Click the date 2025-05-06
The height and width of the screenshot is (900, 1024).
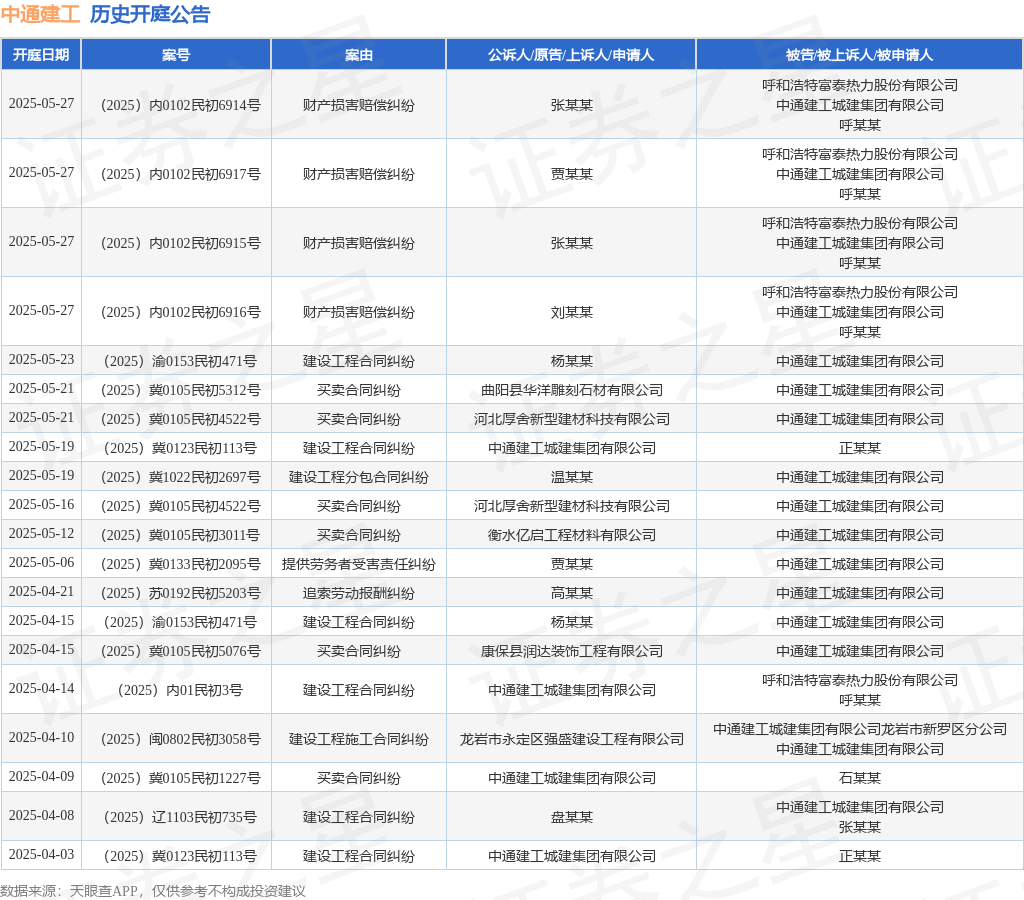click(x=41, y=562)
